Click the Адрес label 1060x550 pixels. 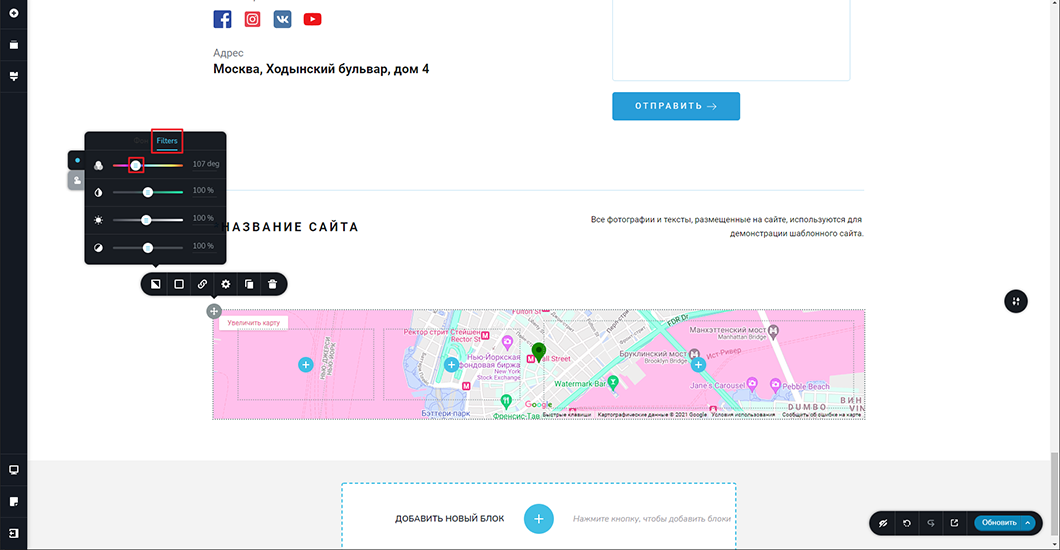[x=228, y=53]
